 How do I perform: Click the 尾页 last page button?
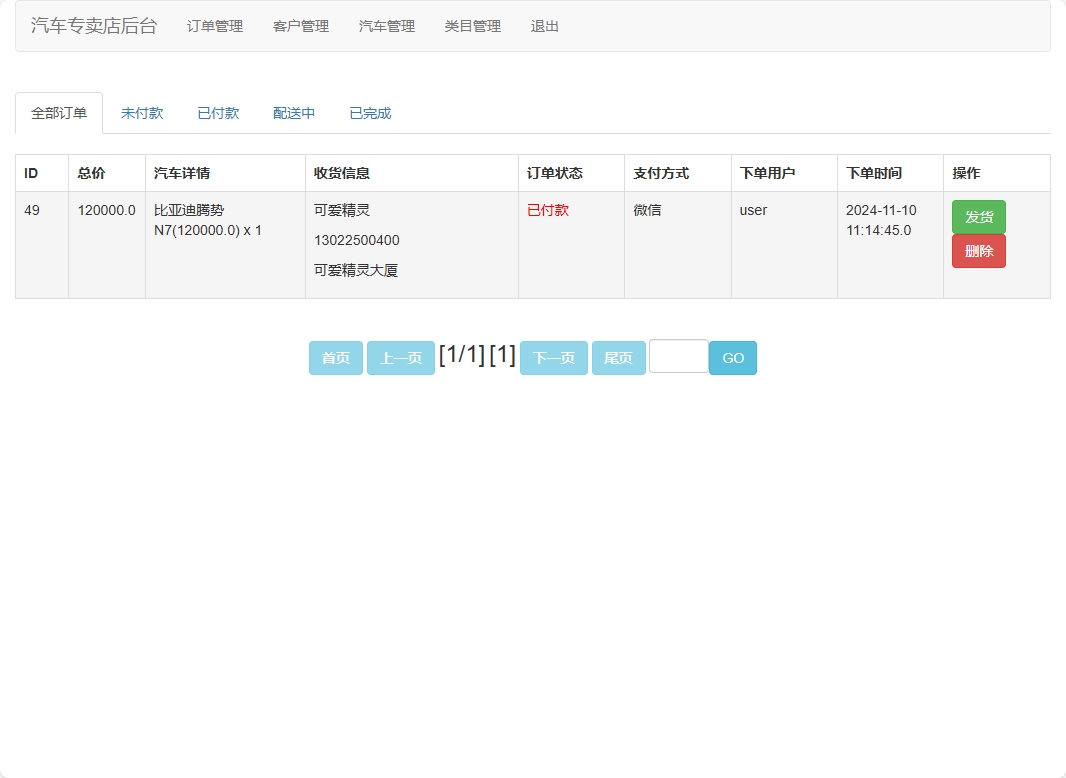(618, 357)
